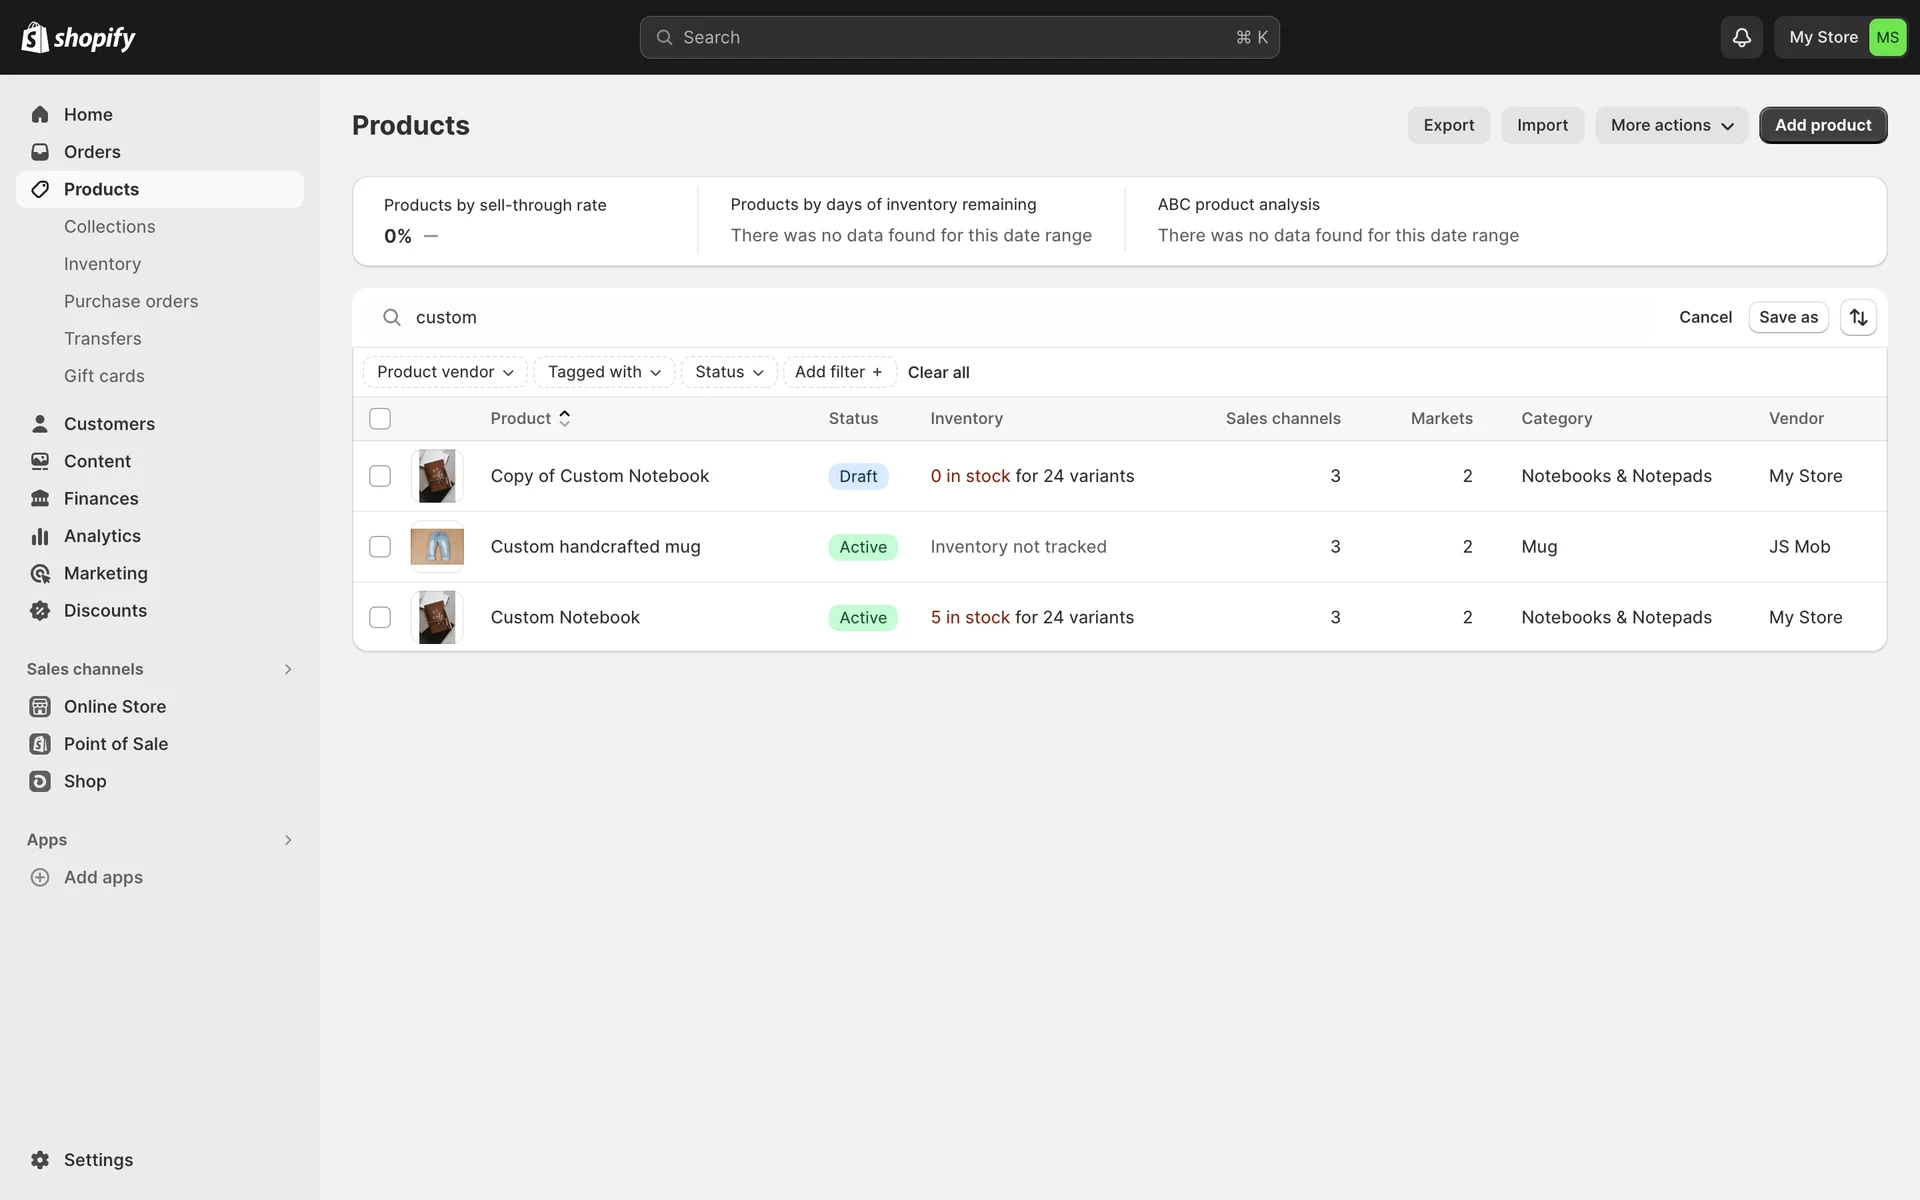
Task: Navigate to Collections in the sidebar
Action: 109,227
